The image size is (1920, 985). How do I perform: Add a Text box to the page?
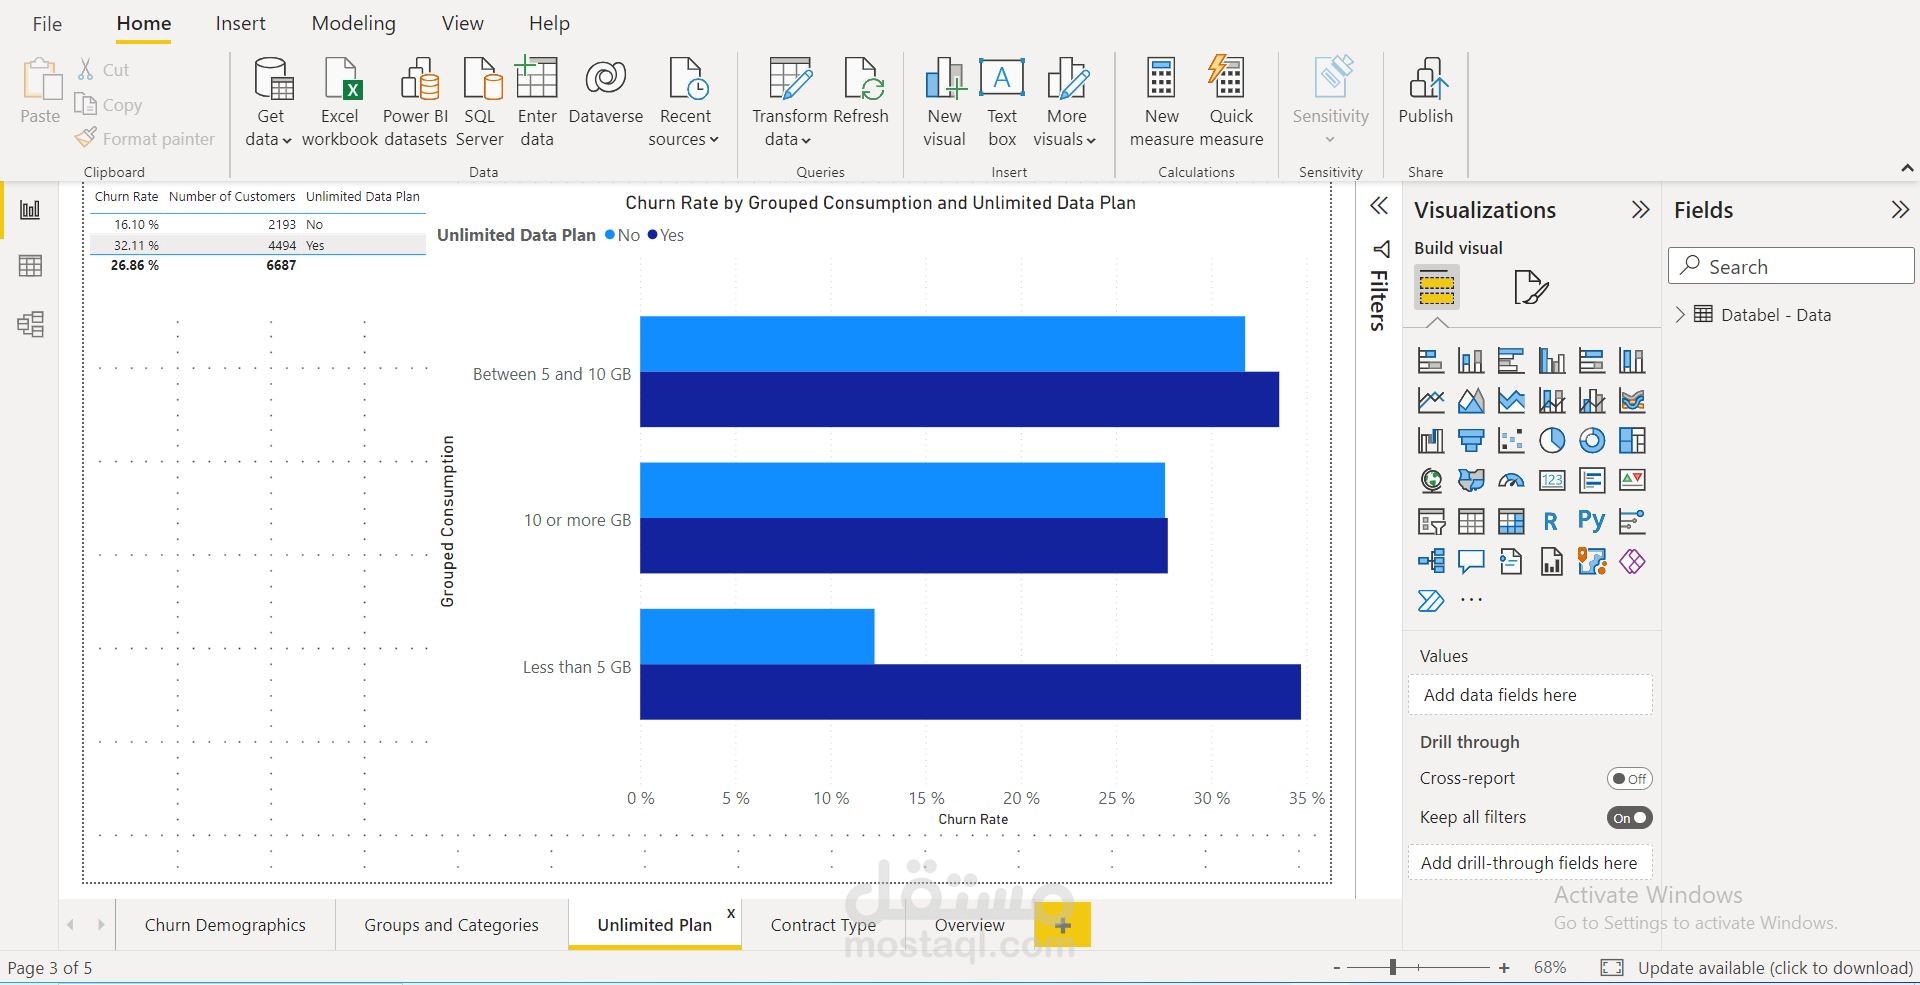(x=1002, y=102)
